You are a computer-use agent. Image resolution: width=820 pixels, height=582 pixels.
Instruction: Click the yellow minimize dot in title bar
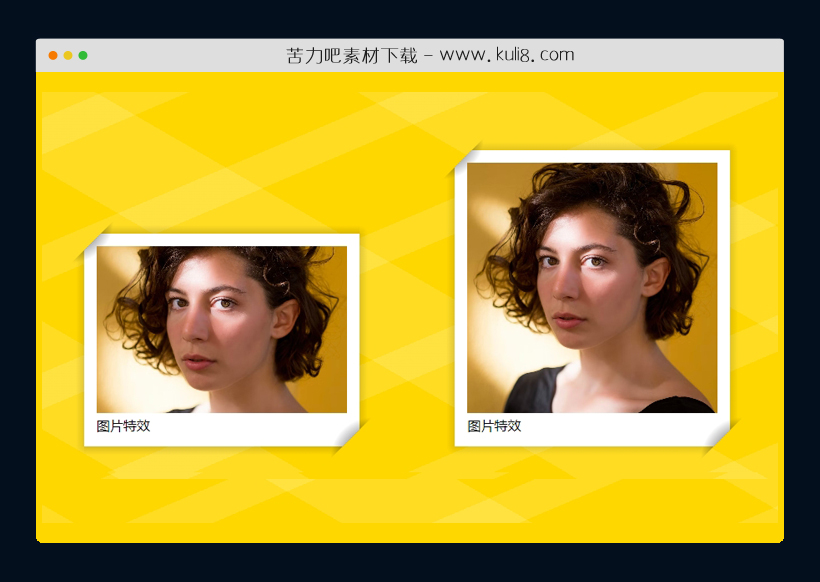[x=68, y=55]
